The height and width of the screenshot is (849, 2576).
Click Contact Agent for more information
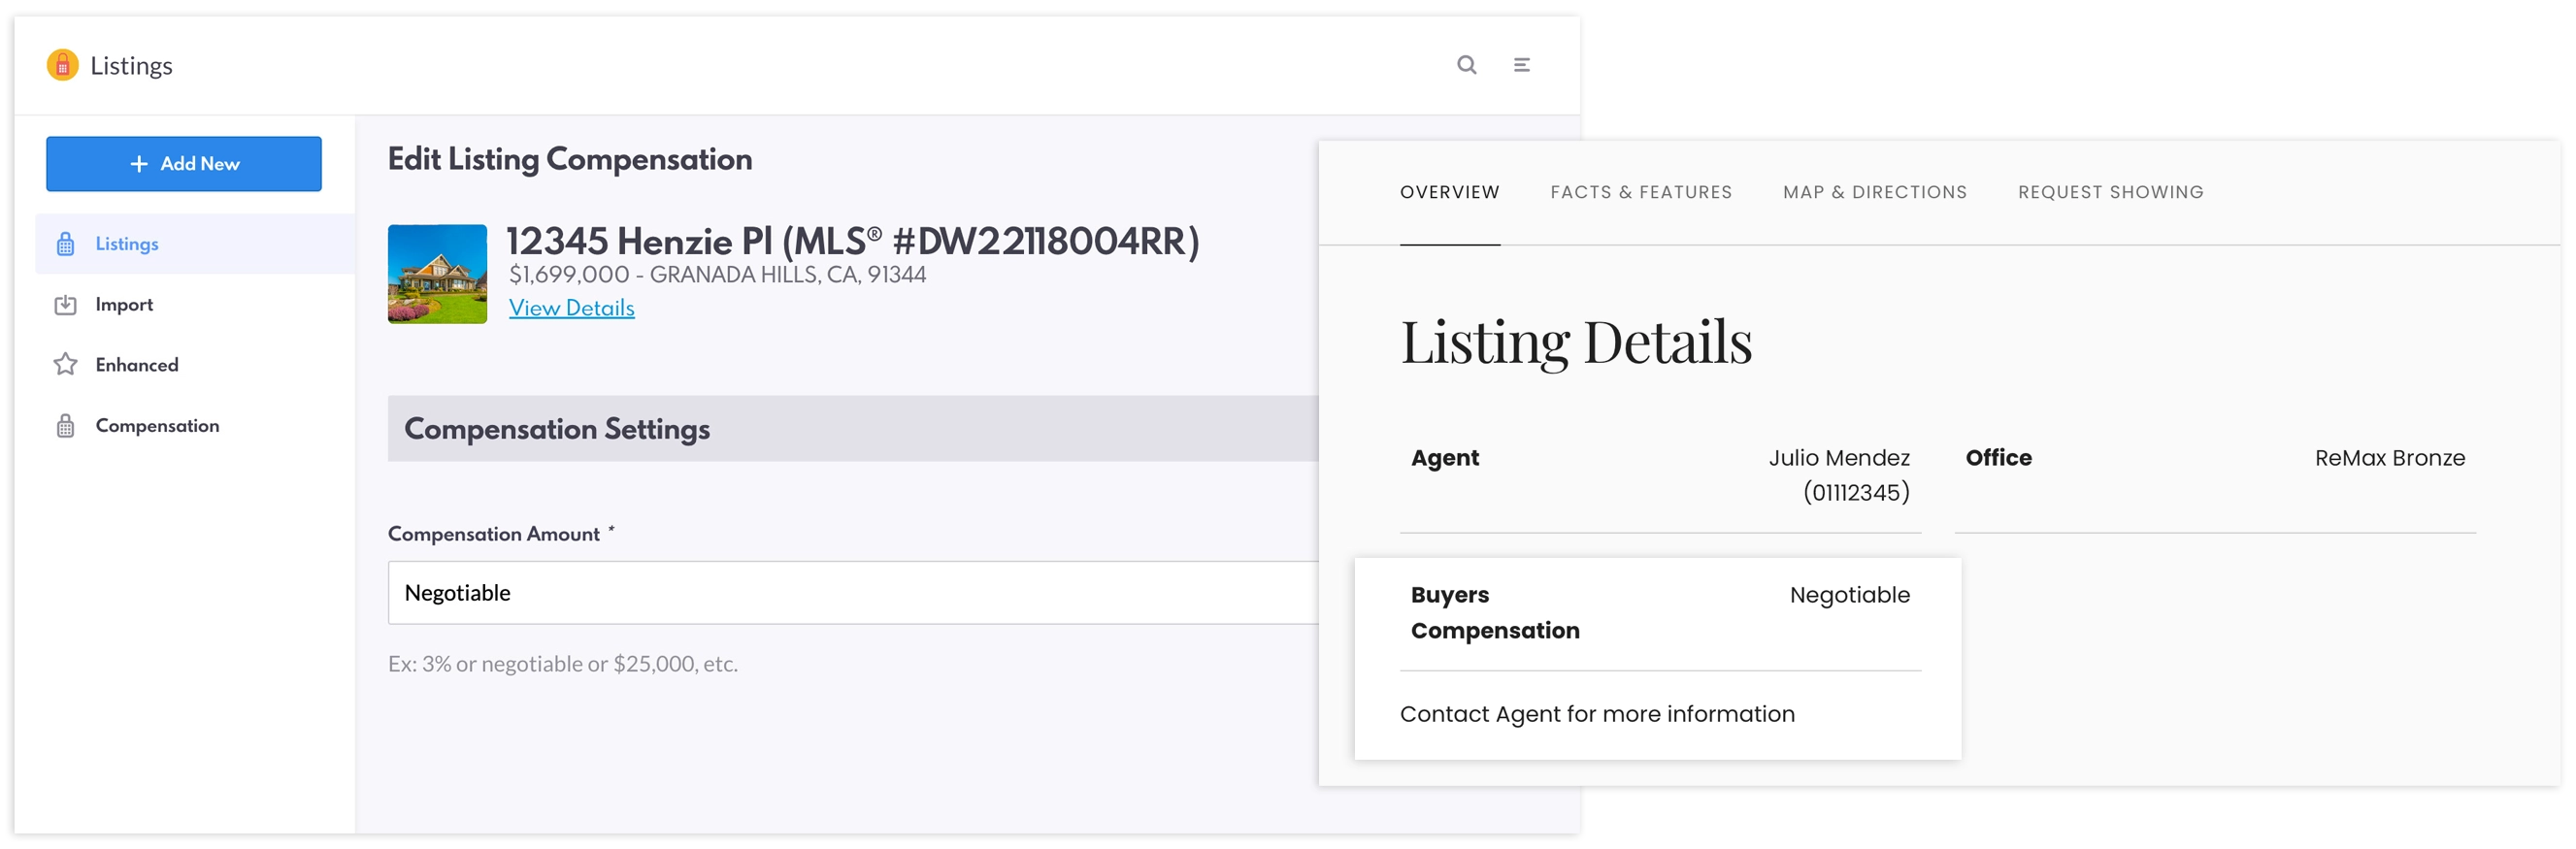[1596, 714]
